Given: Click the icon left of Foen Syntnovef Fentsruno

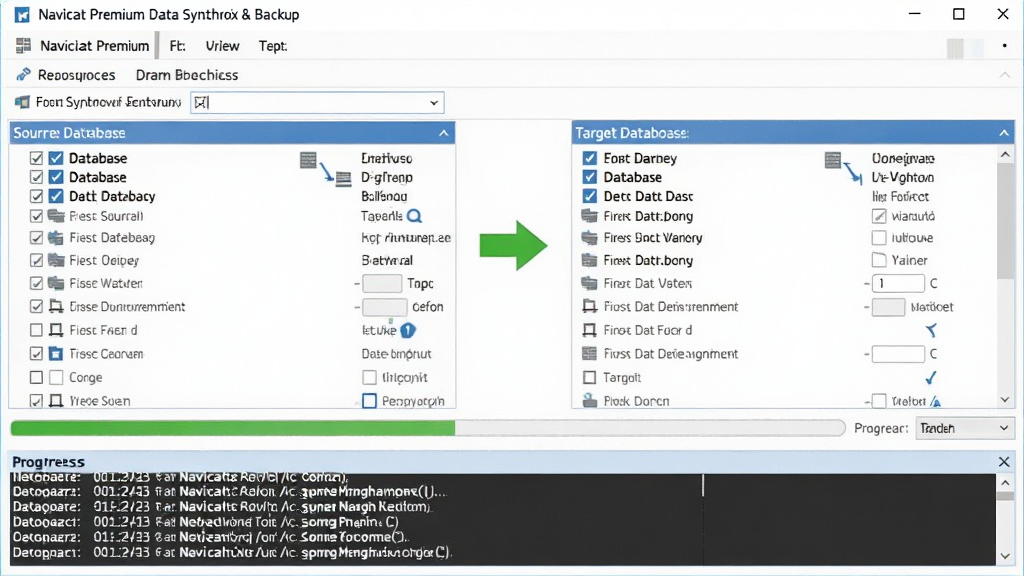Looking at the screenshot, I should tap(23, 102).
